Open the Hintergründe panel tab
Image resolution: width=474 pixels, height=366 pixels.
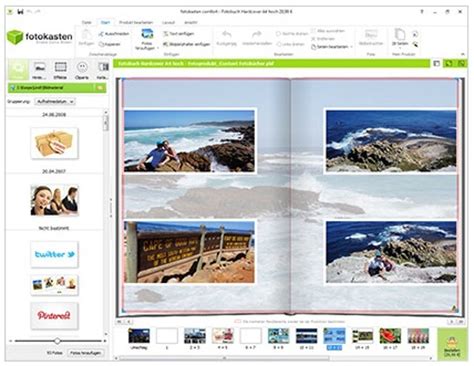click(x=39, y=70)
